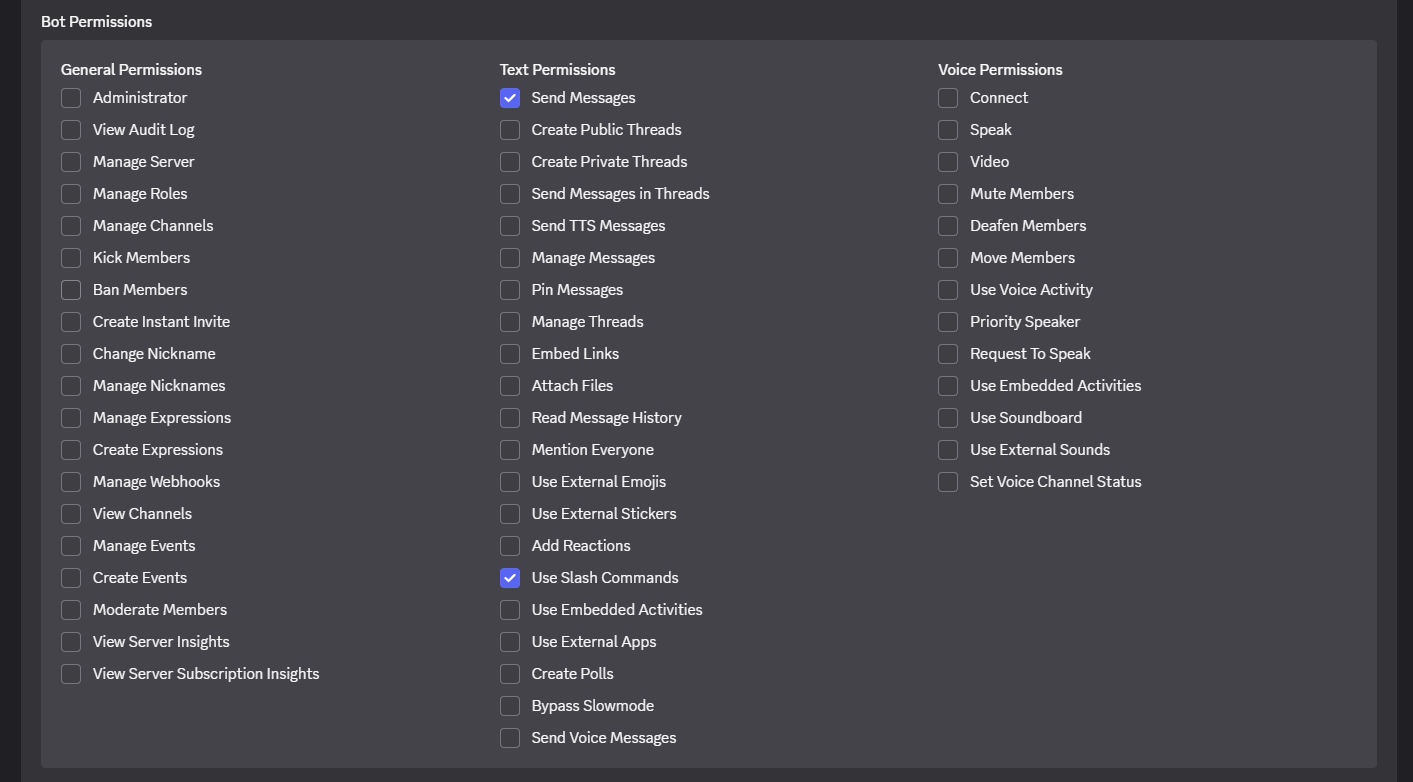Screen dimensions: 1413x782
Task: Disable the Send Messages permission
Action: pos(509,97)
